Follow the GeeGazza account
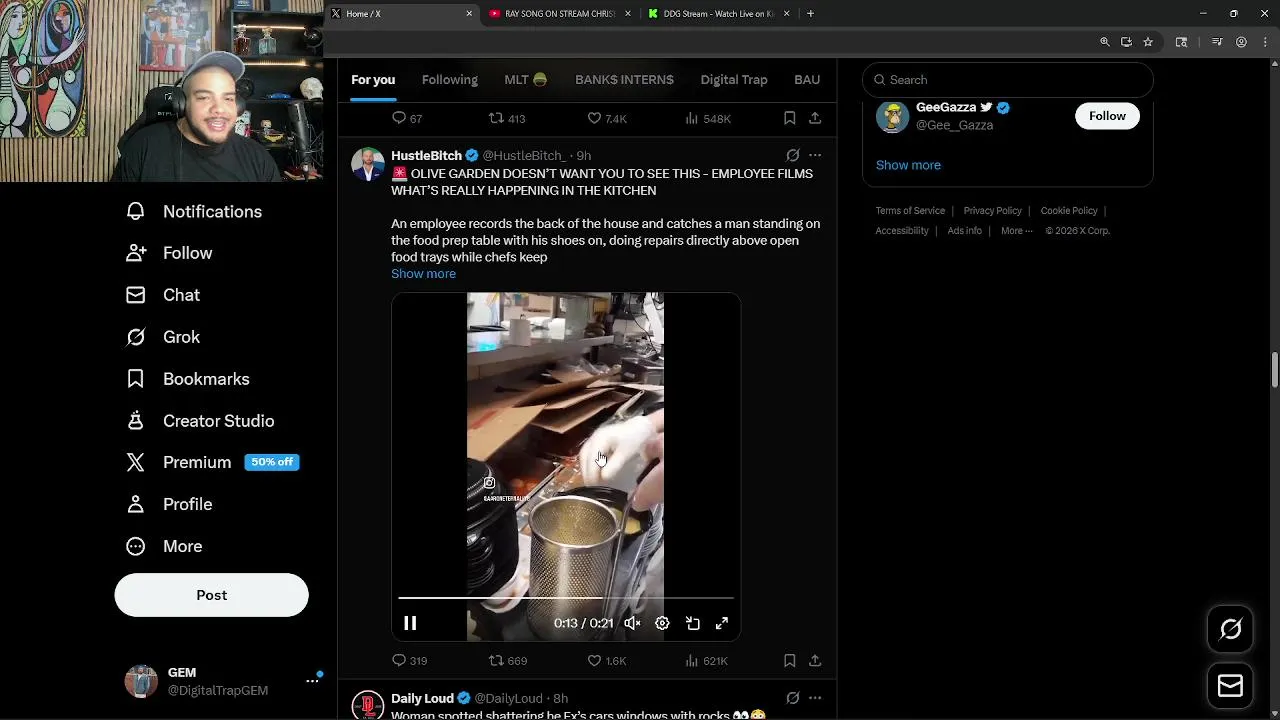The height and width of the screenshot is (720, 1280). (x=1107, y=116)
